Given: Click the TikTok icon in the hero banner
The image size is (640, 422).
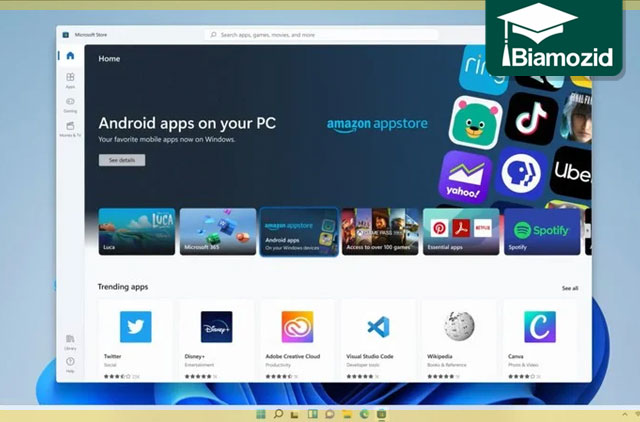Looking at the screenshot, I should click(x=531, y=119).
